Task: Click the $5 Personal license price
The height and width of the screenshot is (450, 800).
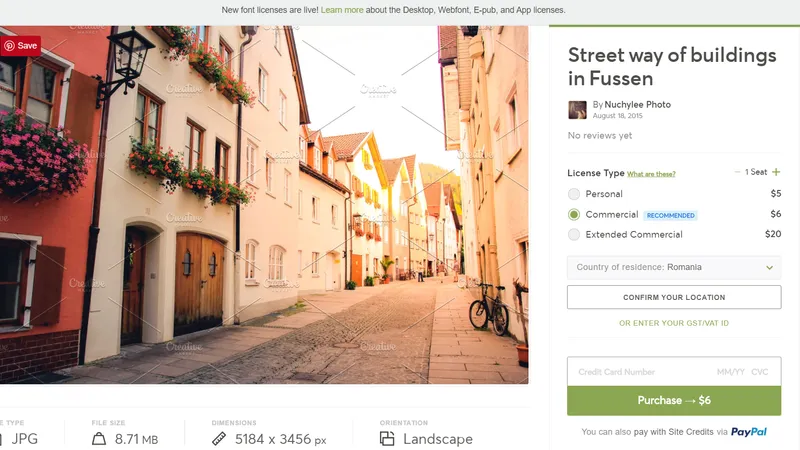Action: [x=776, y=193]
